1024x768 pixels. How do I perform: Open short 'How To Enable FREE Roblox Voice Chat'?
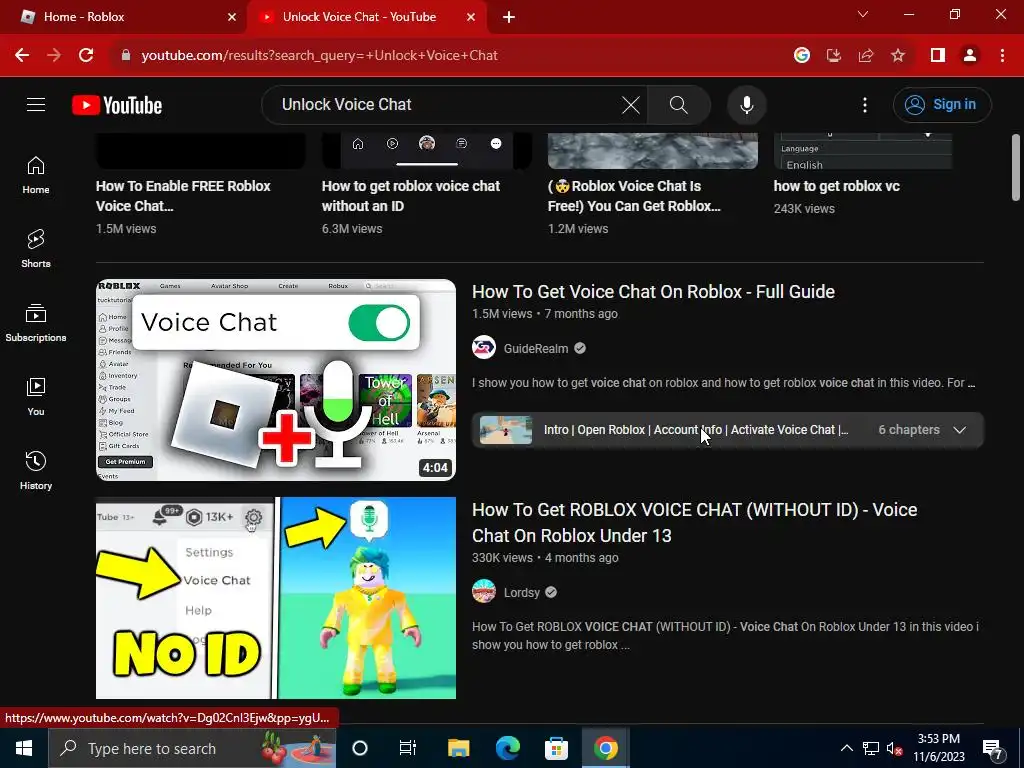(x=183, y=196)
